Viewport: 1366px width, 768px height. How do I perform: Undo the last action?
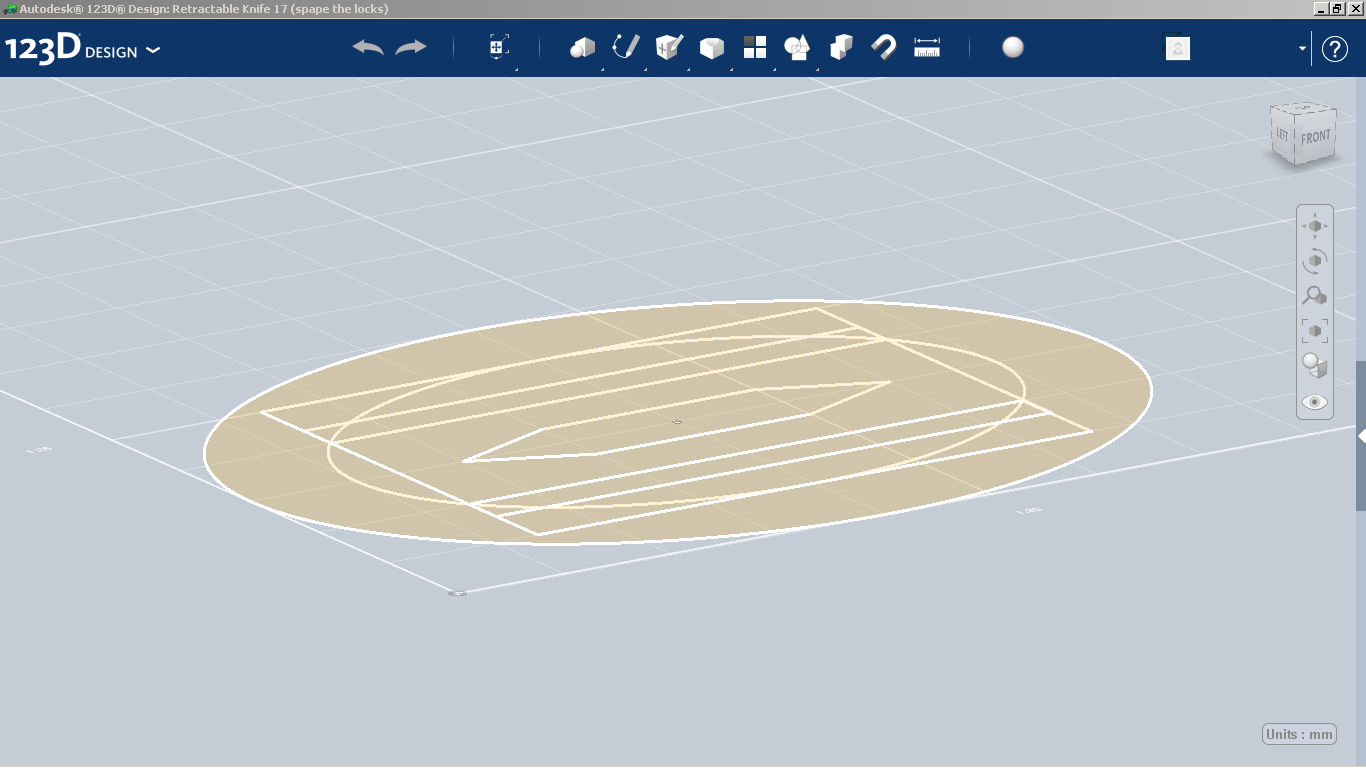point(369,46)
